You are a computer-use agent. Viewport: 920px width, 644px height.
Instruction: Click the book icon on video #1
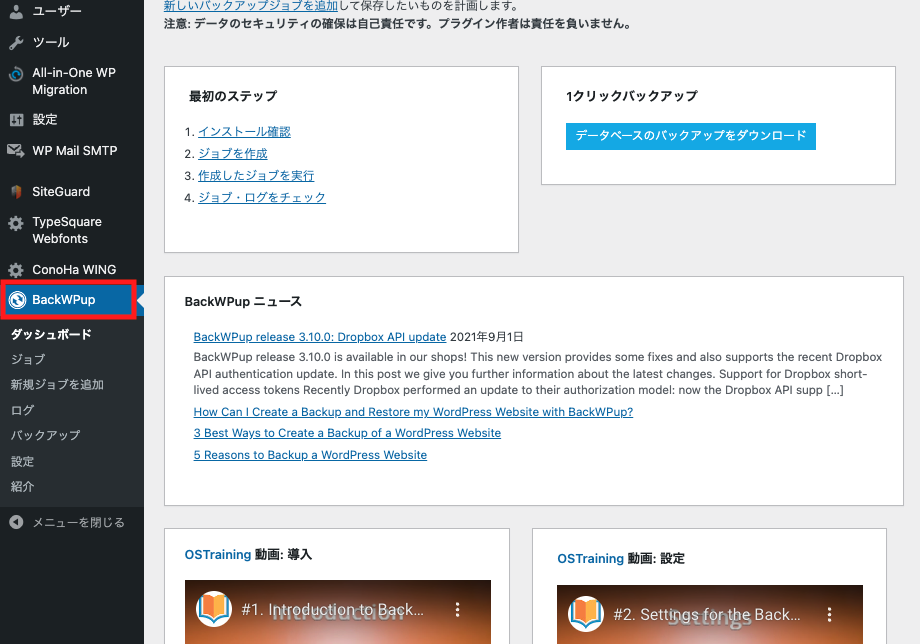pyautogui.click(x=214, y=609)
